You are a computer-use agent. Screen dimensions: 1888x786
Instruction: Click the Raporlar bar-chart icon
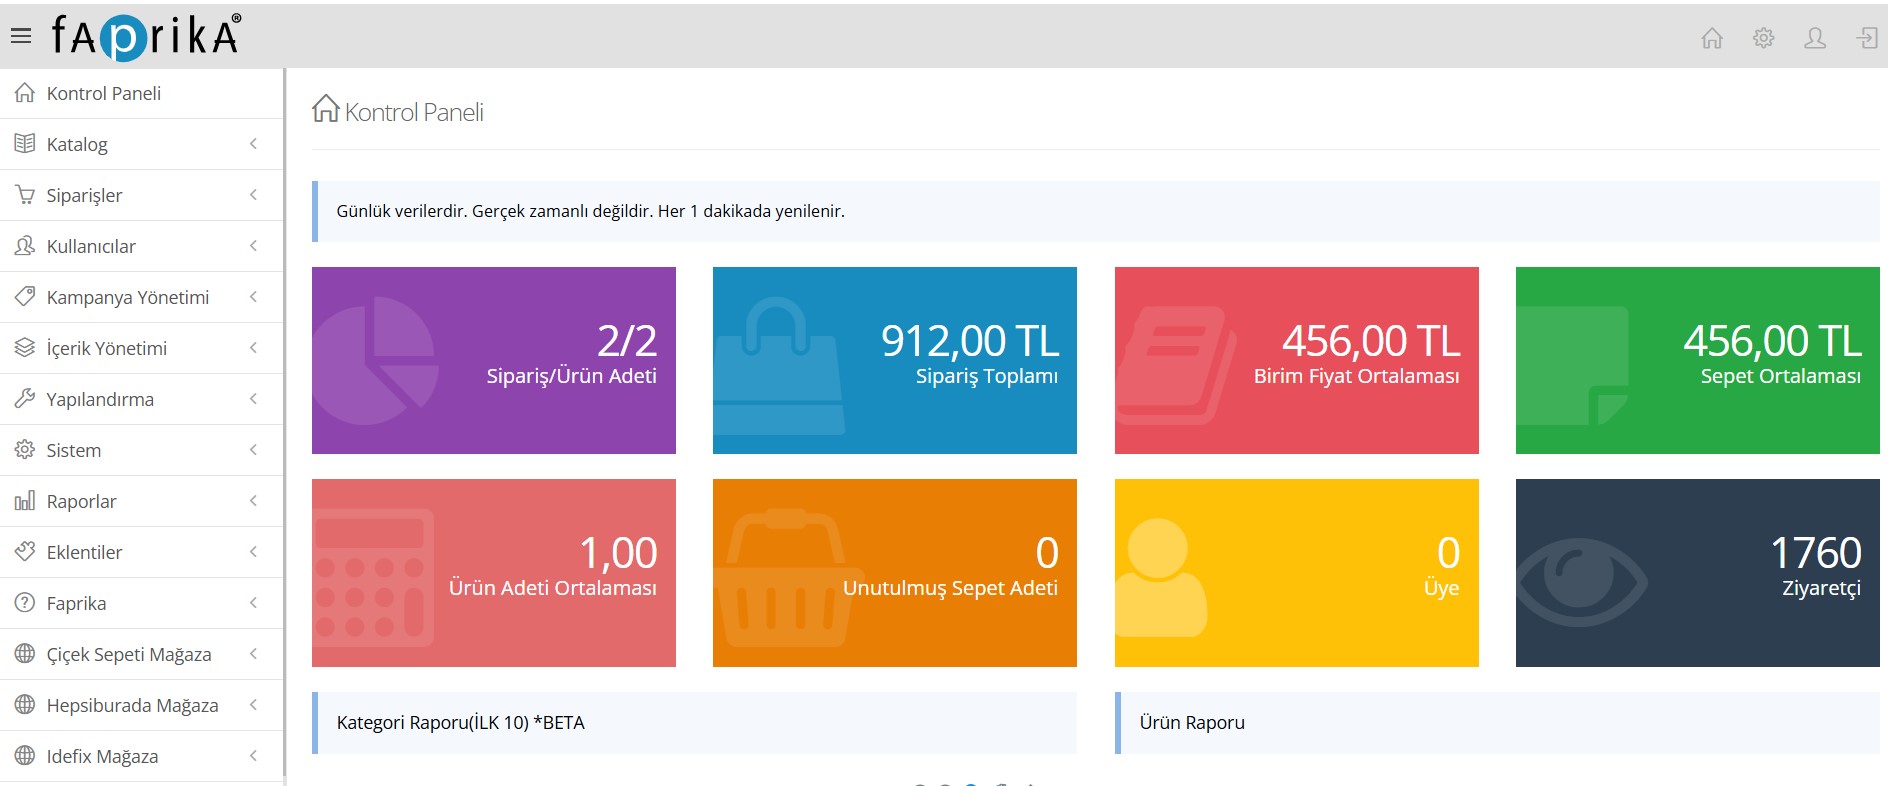click(25, 501)
